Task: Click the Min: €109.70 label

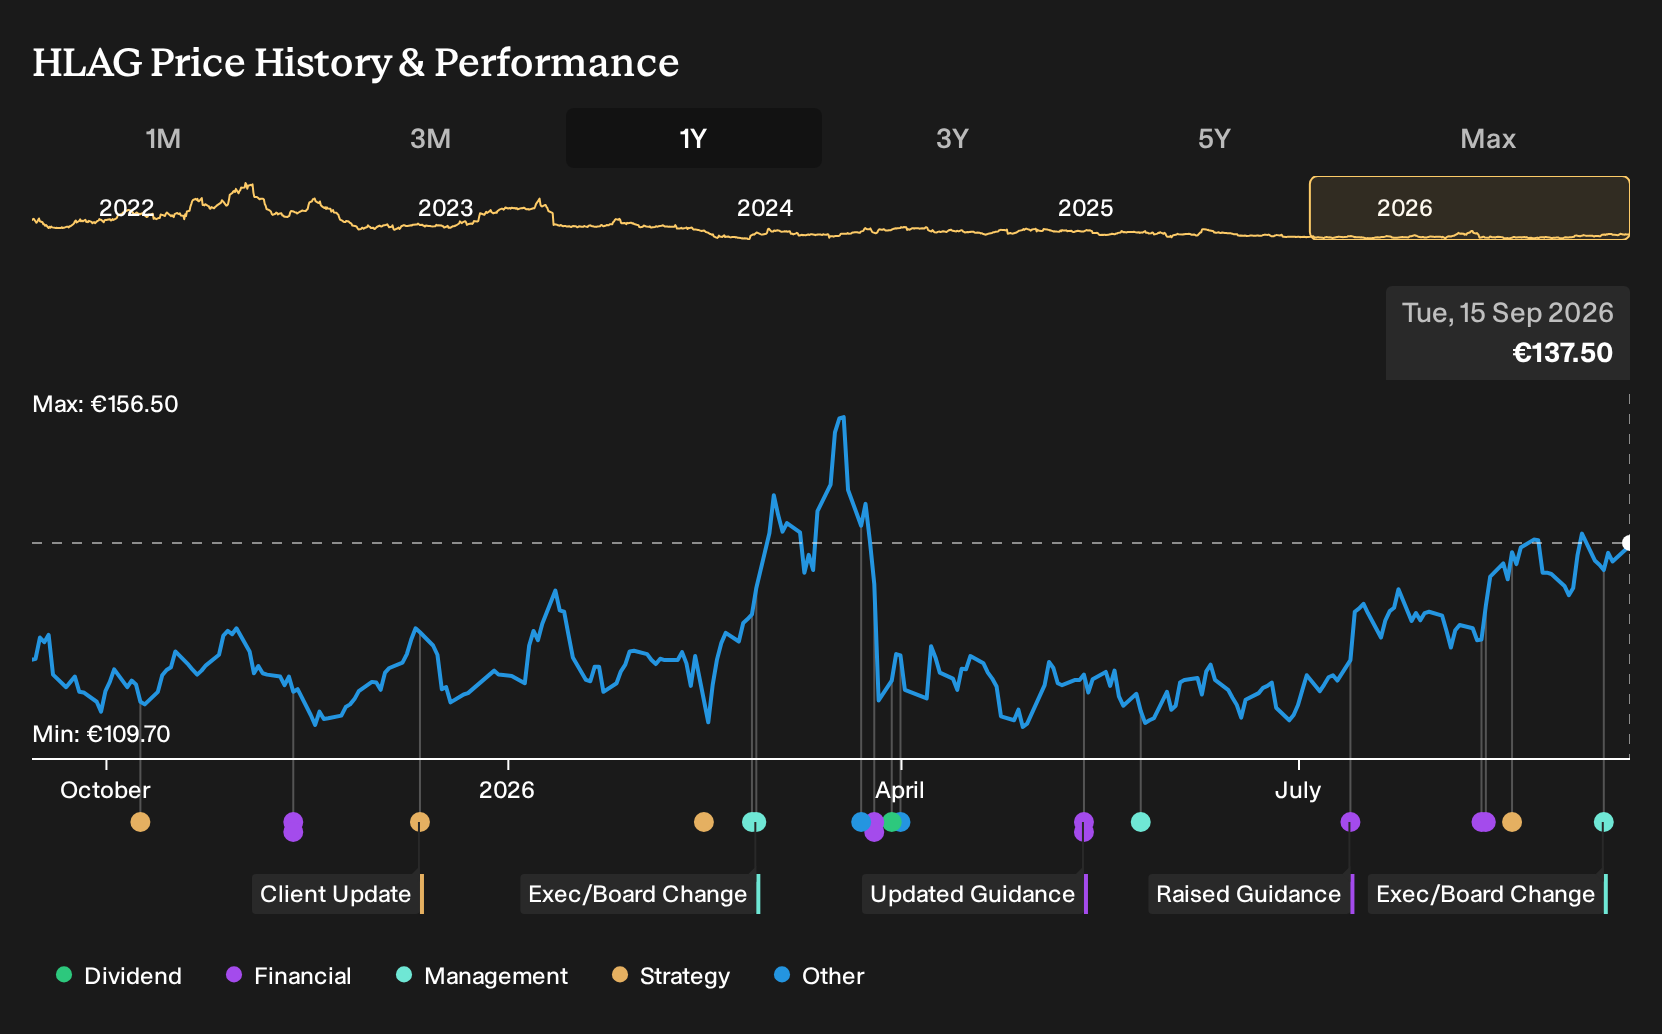Action: (x=101, y=734)
